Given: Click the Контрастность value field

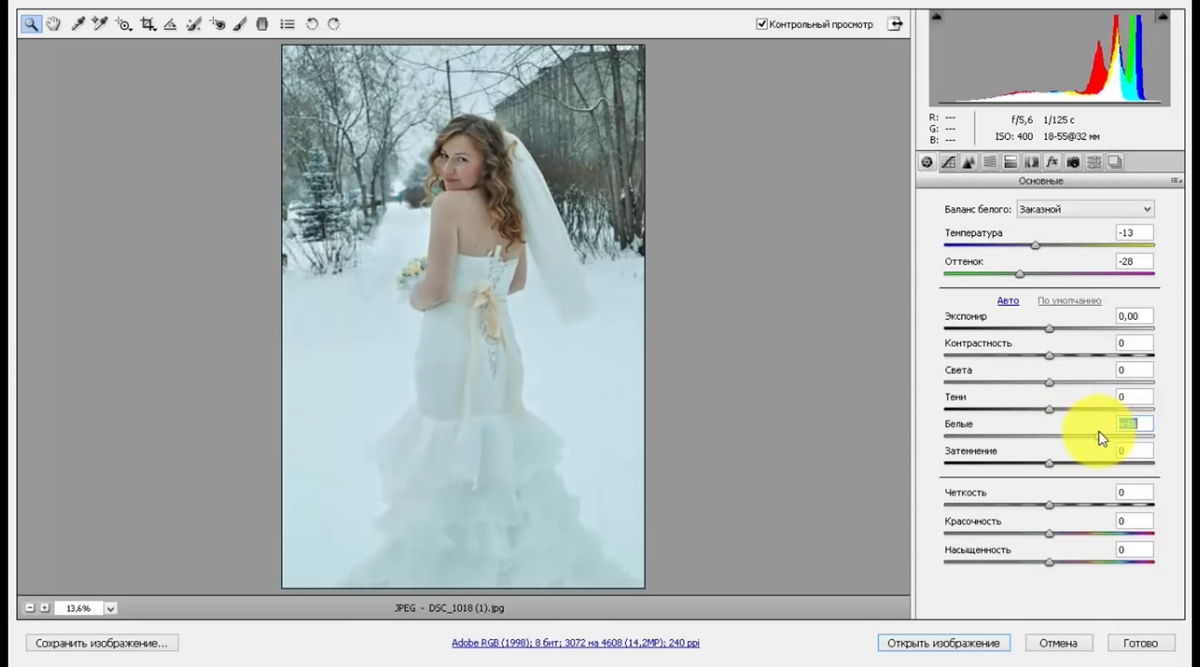Looking at the screenshot, I should click(x=1135, y=343).
